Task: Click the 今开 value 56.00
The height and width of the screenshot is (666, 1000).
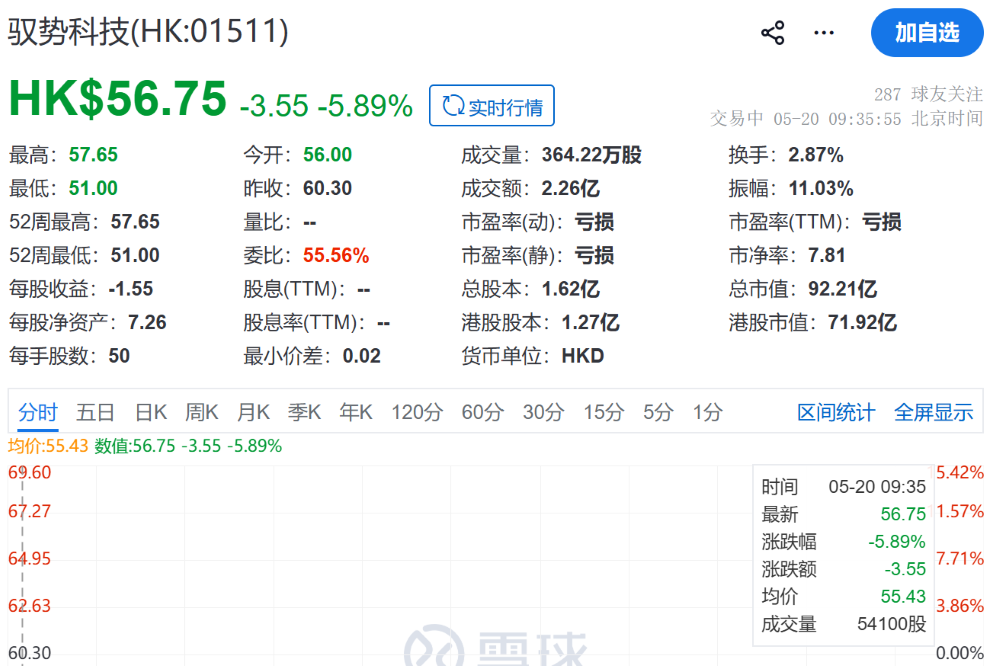Action: coord(327,154)
